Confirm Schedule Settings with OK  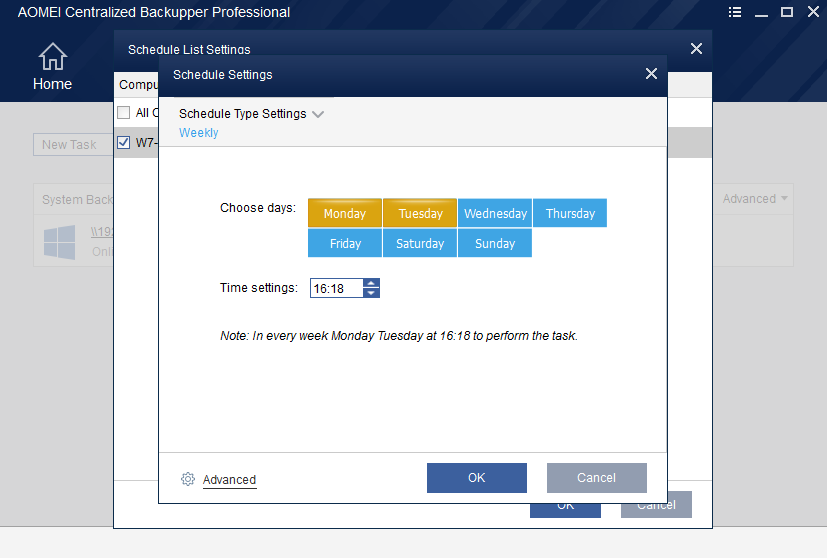pyautogui.click(x=477, y=478)
